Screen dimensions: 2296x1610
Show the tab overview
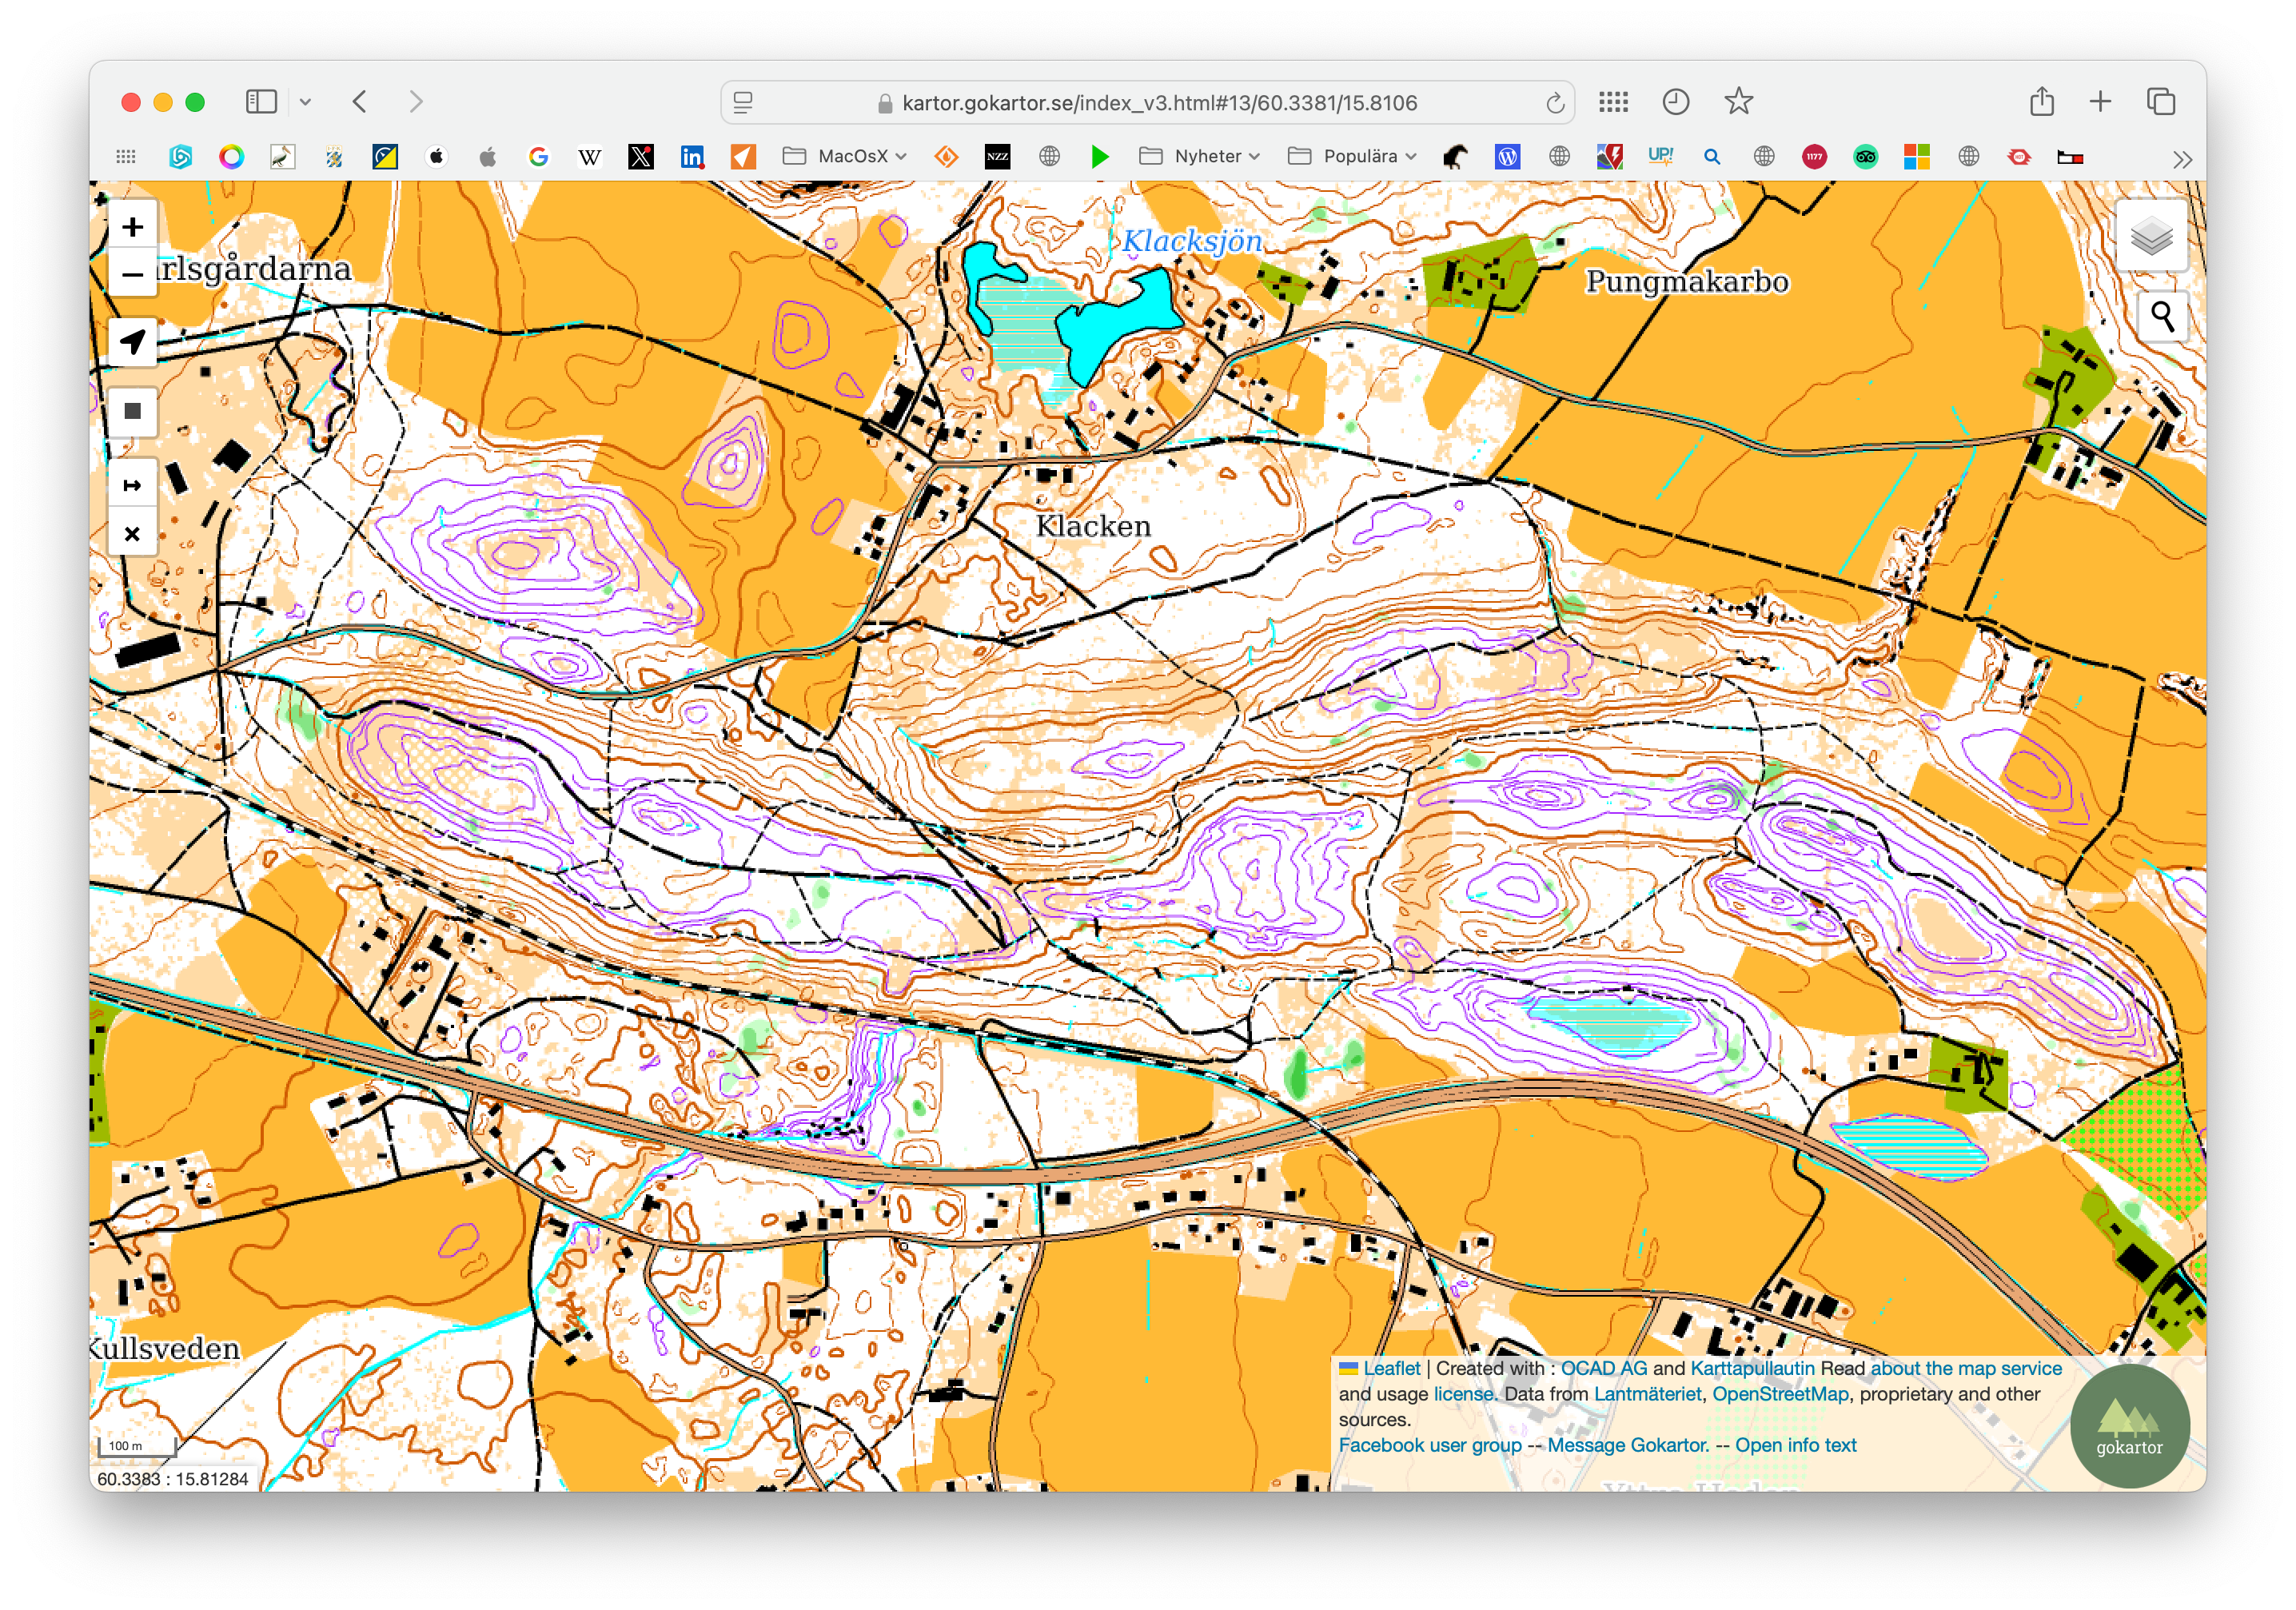pyautogui.click(x=2161, y=102)
